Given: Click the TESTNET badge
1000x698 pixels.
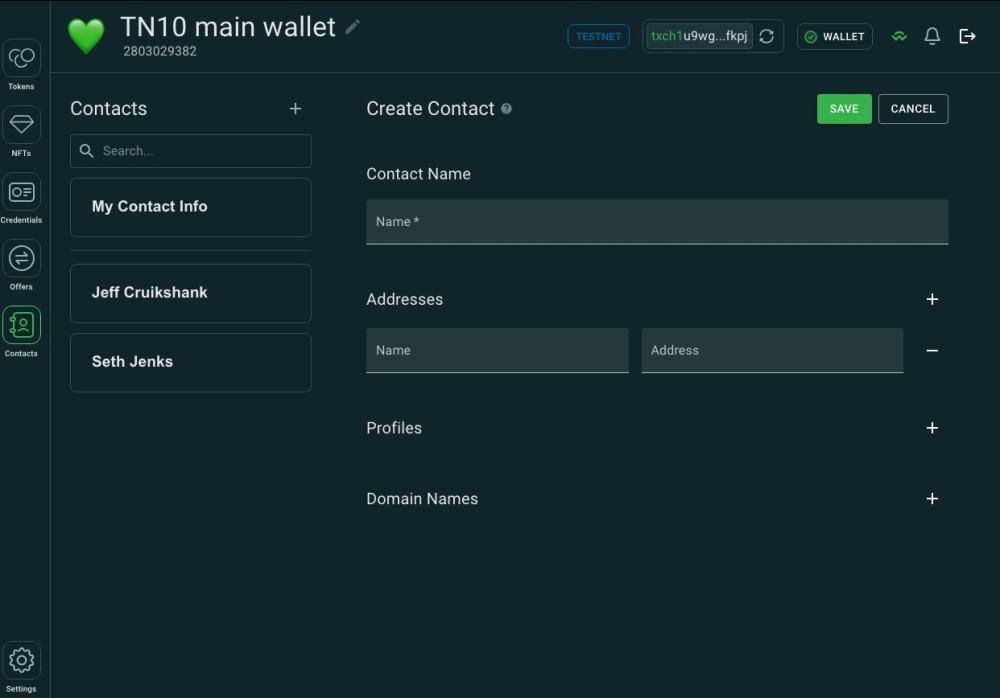Looking at the screenshot, I should point(598,36).
